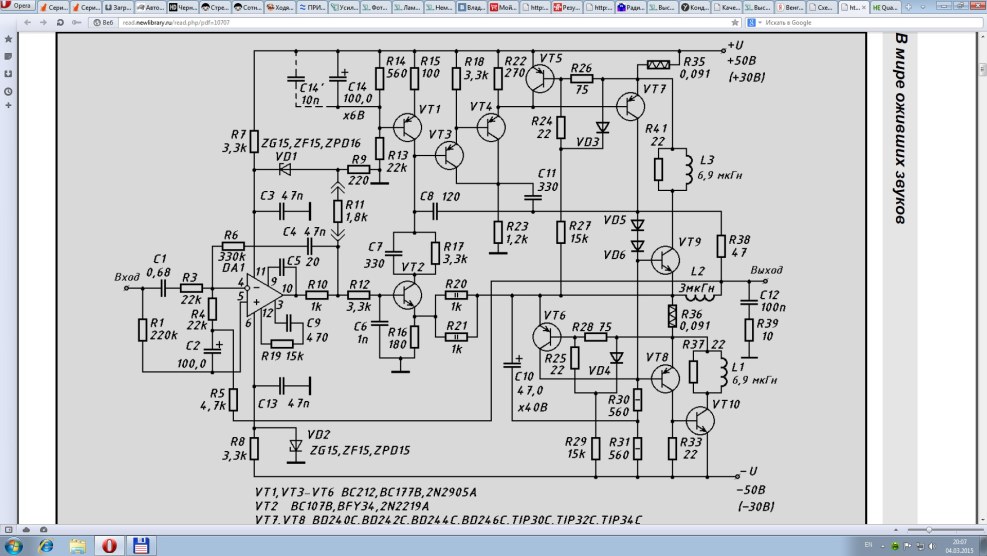The height and width of the screenshot is (556, 987).
Task: Open the Opera main menu button
Action: [20, 6]
